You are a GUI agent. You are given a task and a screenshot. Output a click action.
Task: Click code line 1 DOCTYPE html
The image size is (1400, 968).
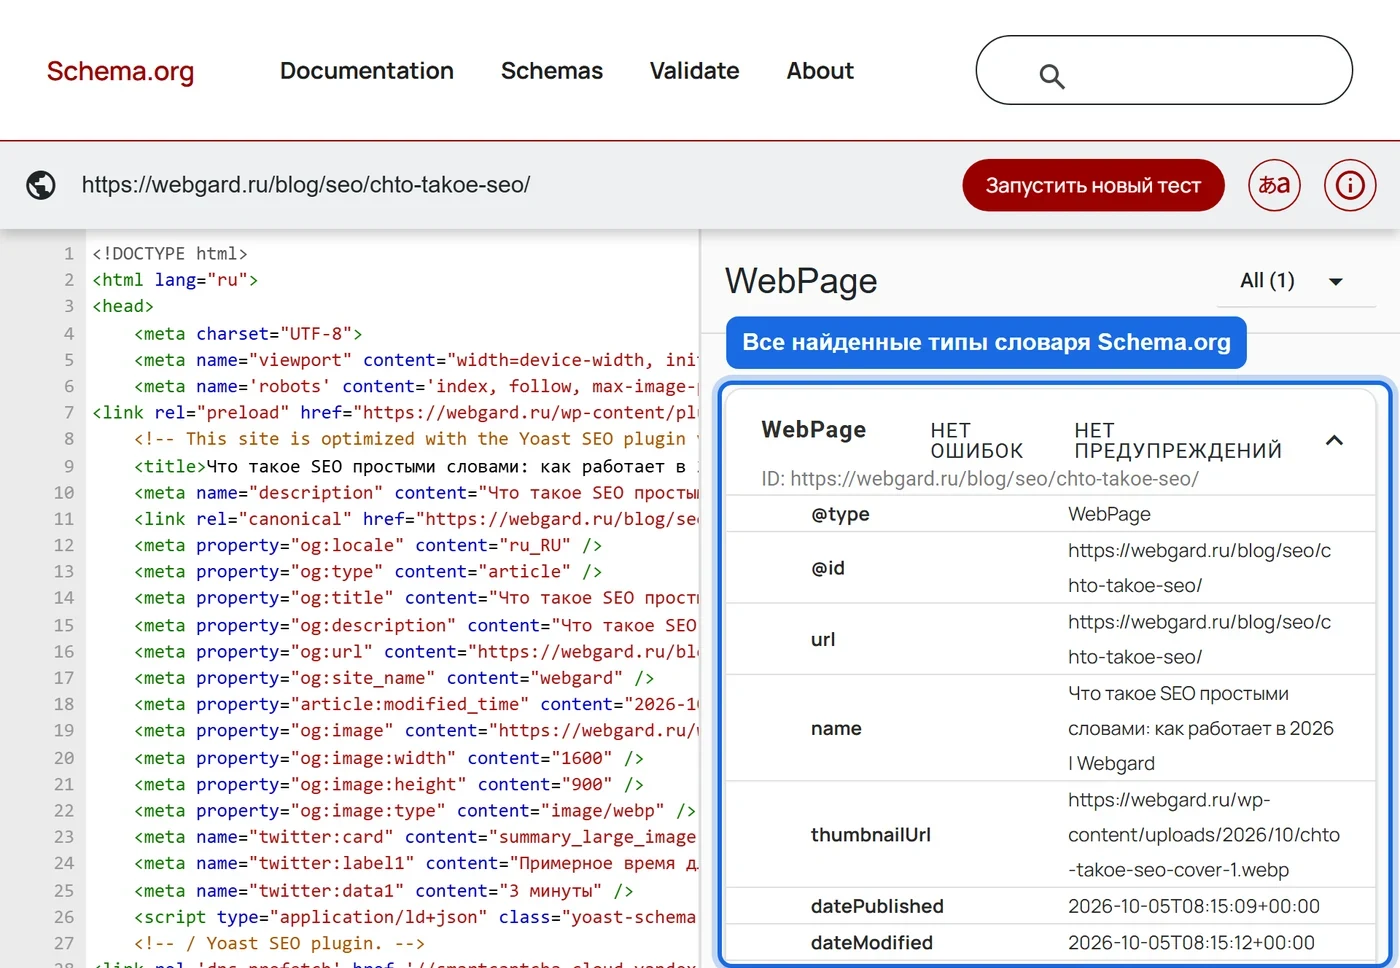coord(170,254)
